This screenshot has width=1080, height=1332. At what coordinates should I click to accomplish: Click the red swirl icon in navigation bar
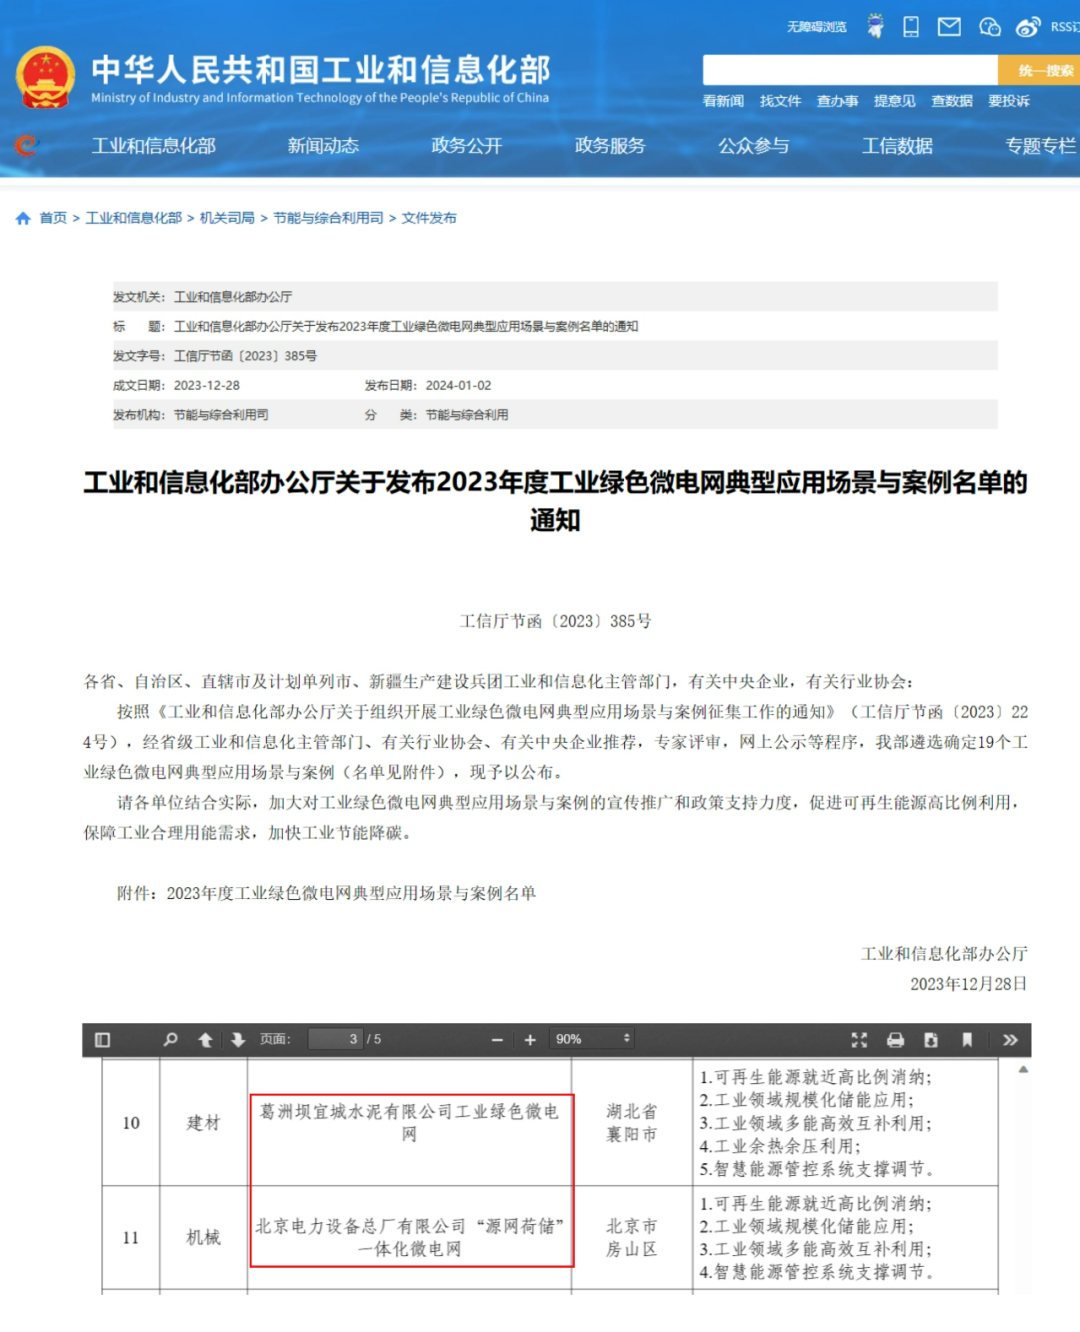(26, 146)
